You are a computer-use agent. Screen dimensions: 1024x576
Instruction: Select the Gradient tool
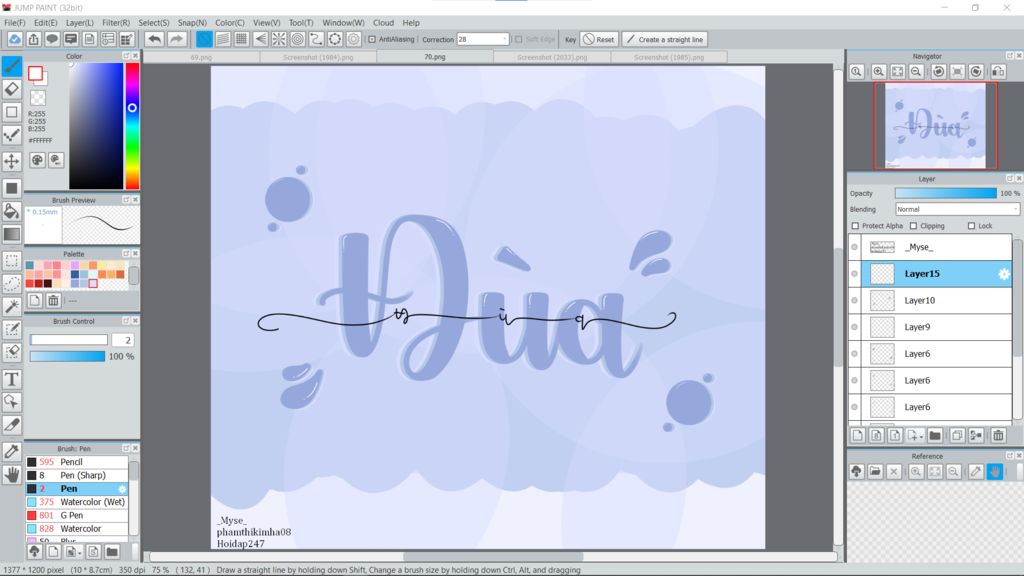[x=12, y=234]
